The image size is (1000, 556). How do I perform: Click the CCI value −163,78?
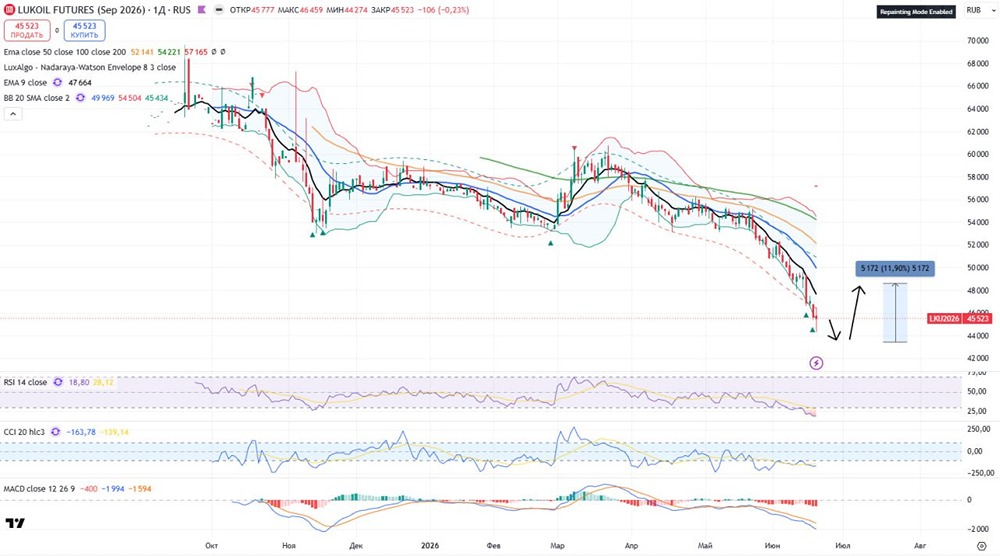[81, 432]
